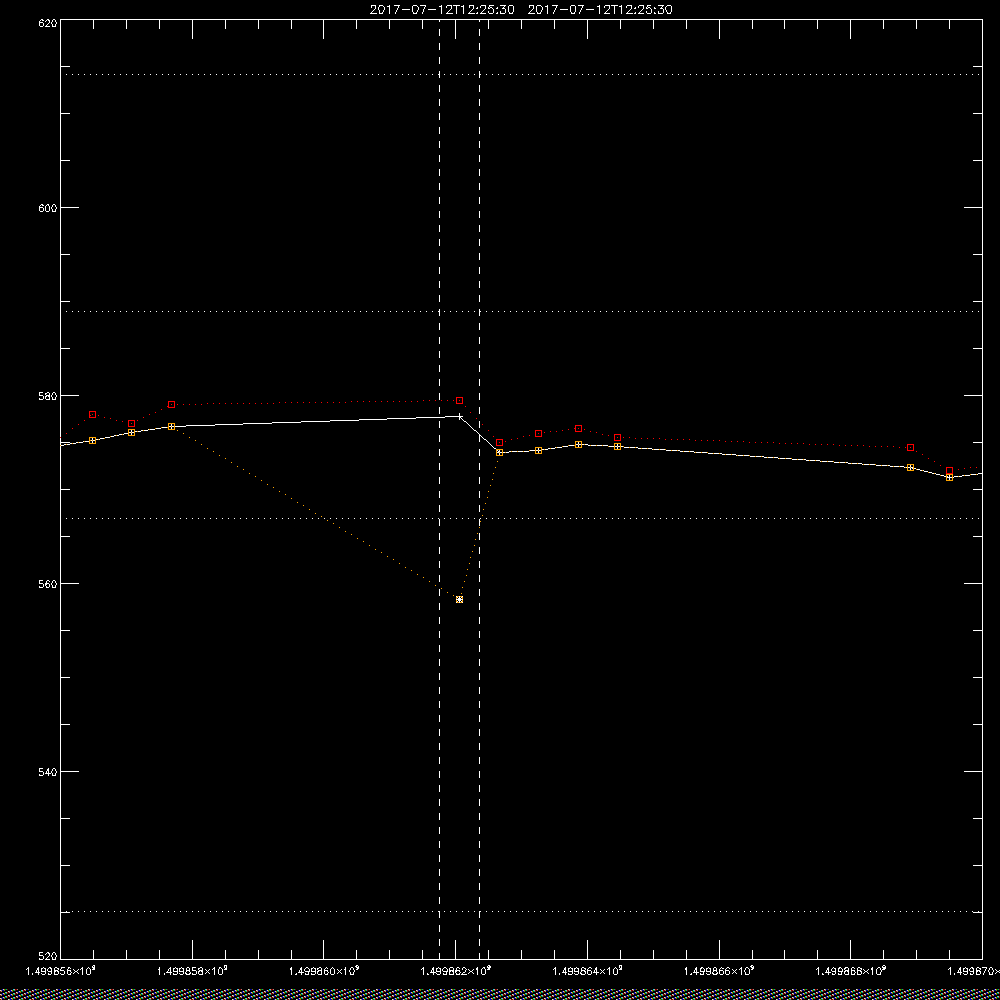Click the 560 y-axis label
The height and width of the screenshot is (1000, 1000).
pos(48,584)
